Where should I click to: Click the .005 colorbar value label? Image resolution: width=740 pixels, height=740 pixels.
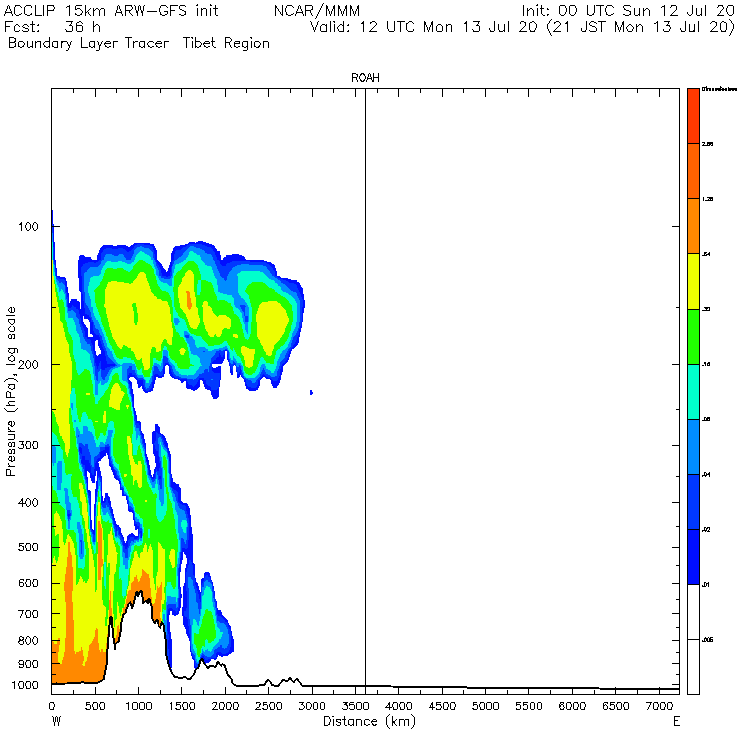click(x=707, y=640)
